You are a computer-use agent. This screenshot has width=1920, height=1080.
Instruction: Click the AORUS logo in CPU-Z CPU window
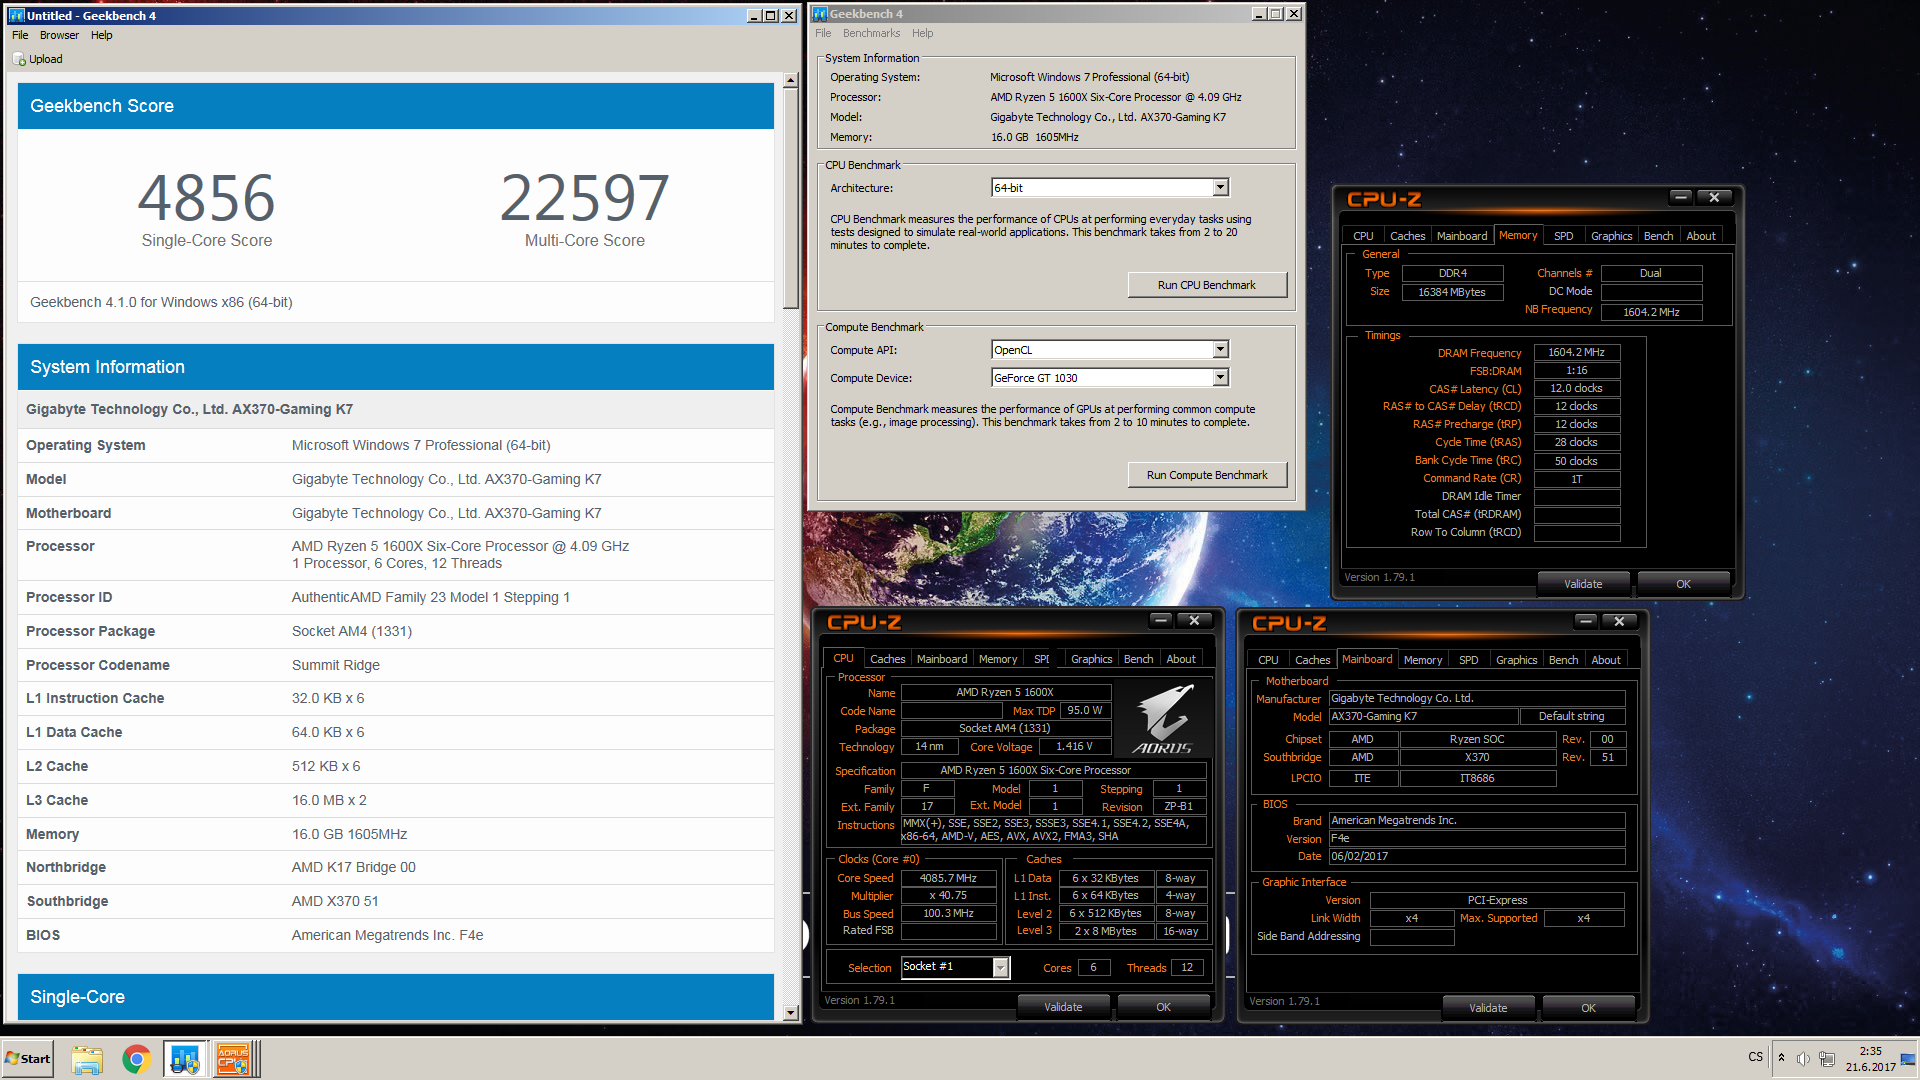click(1163, 719)
